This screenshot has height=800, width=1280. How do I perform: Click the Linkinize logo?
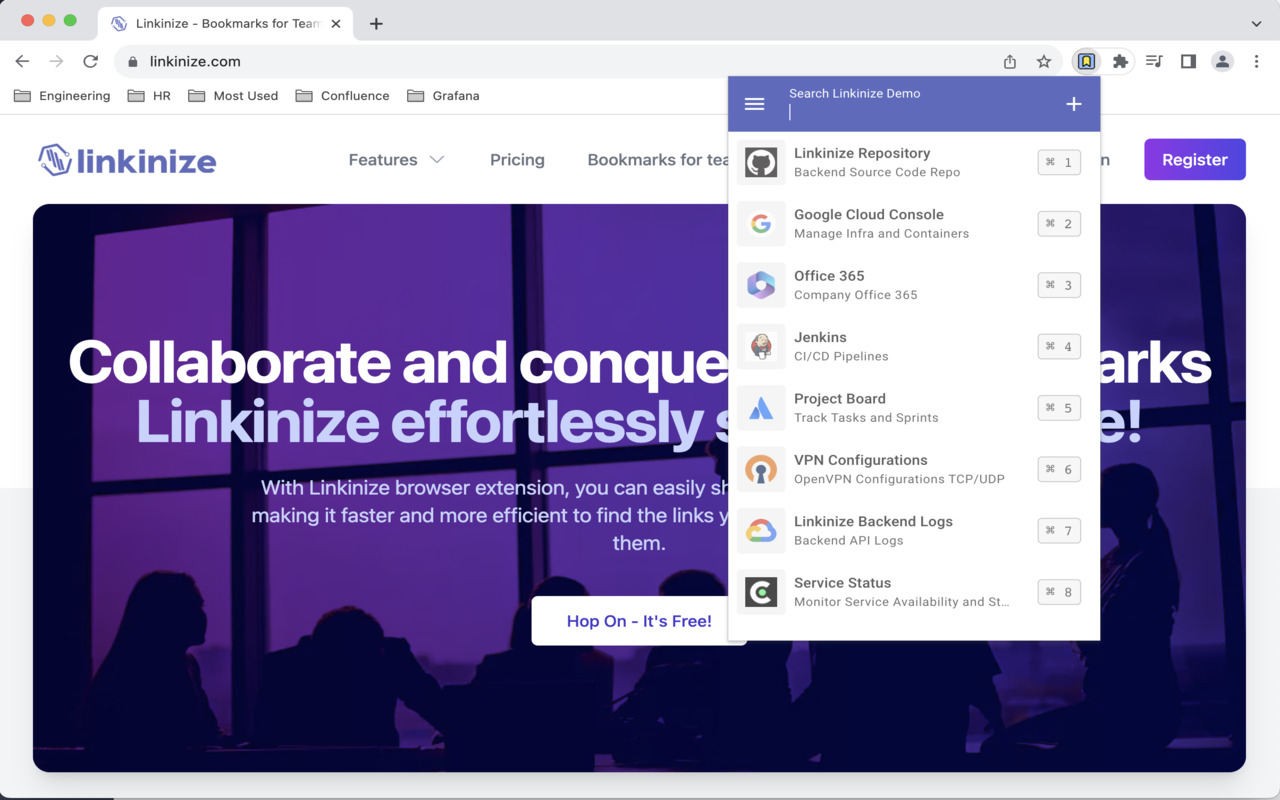(x=127, y=160)
